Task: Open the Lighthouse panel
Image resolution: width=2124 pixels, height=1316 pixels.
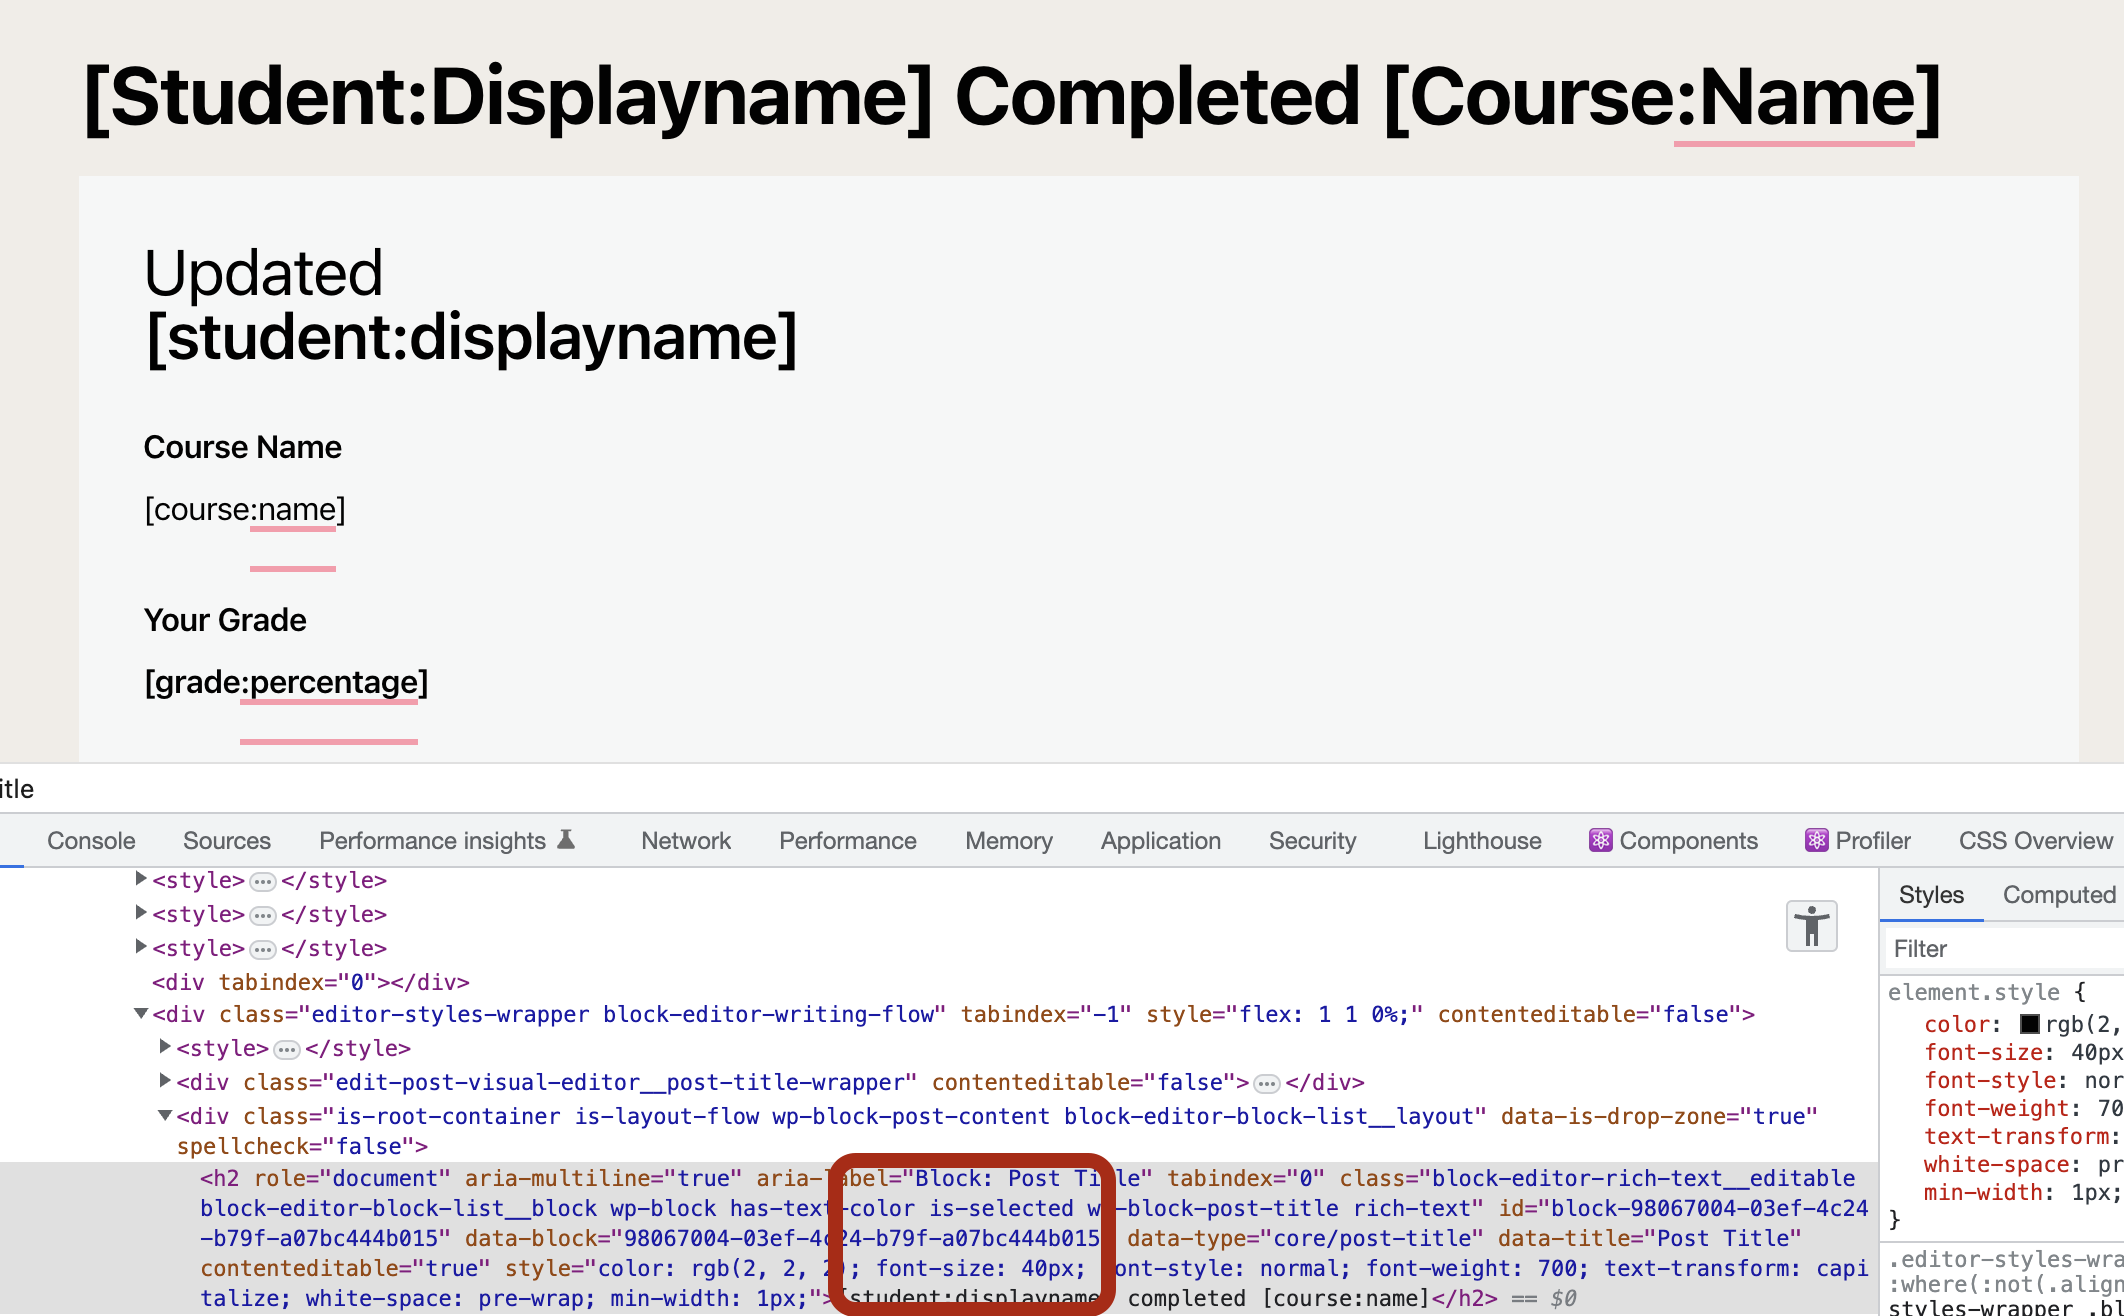Action: [1480, 840]
